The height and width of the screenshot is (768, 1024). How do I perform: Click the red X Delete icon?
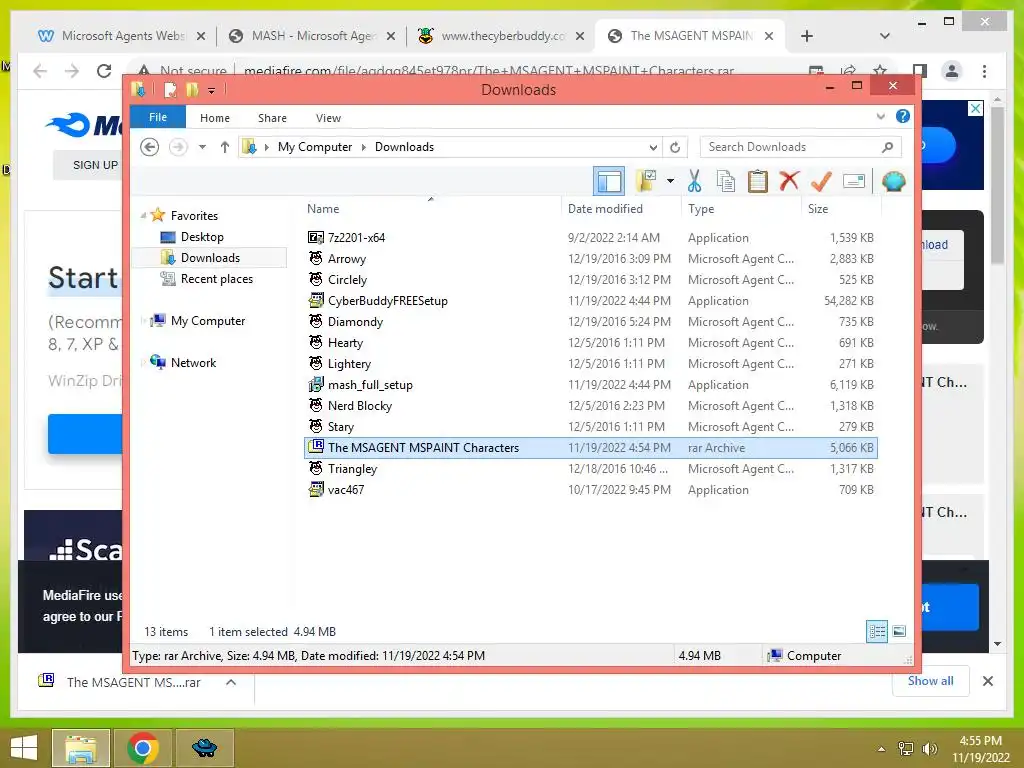[789, 181]
